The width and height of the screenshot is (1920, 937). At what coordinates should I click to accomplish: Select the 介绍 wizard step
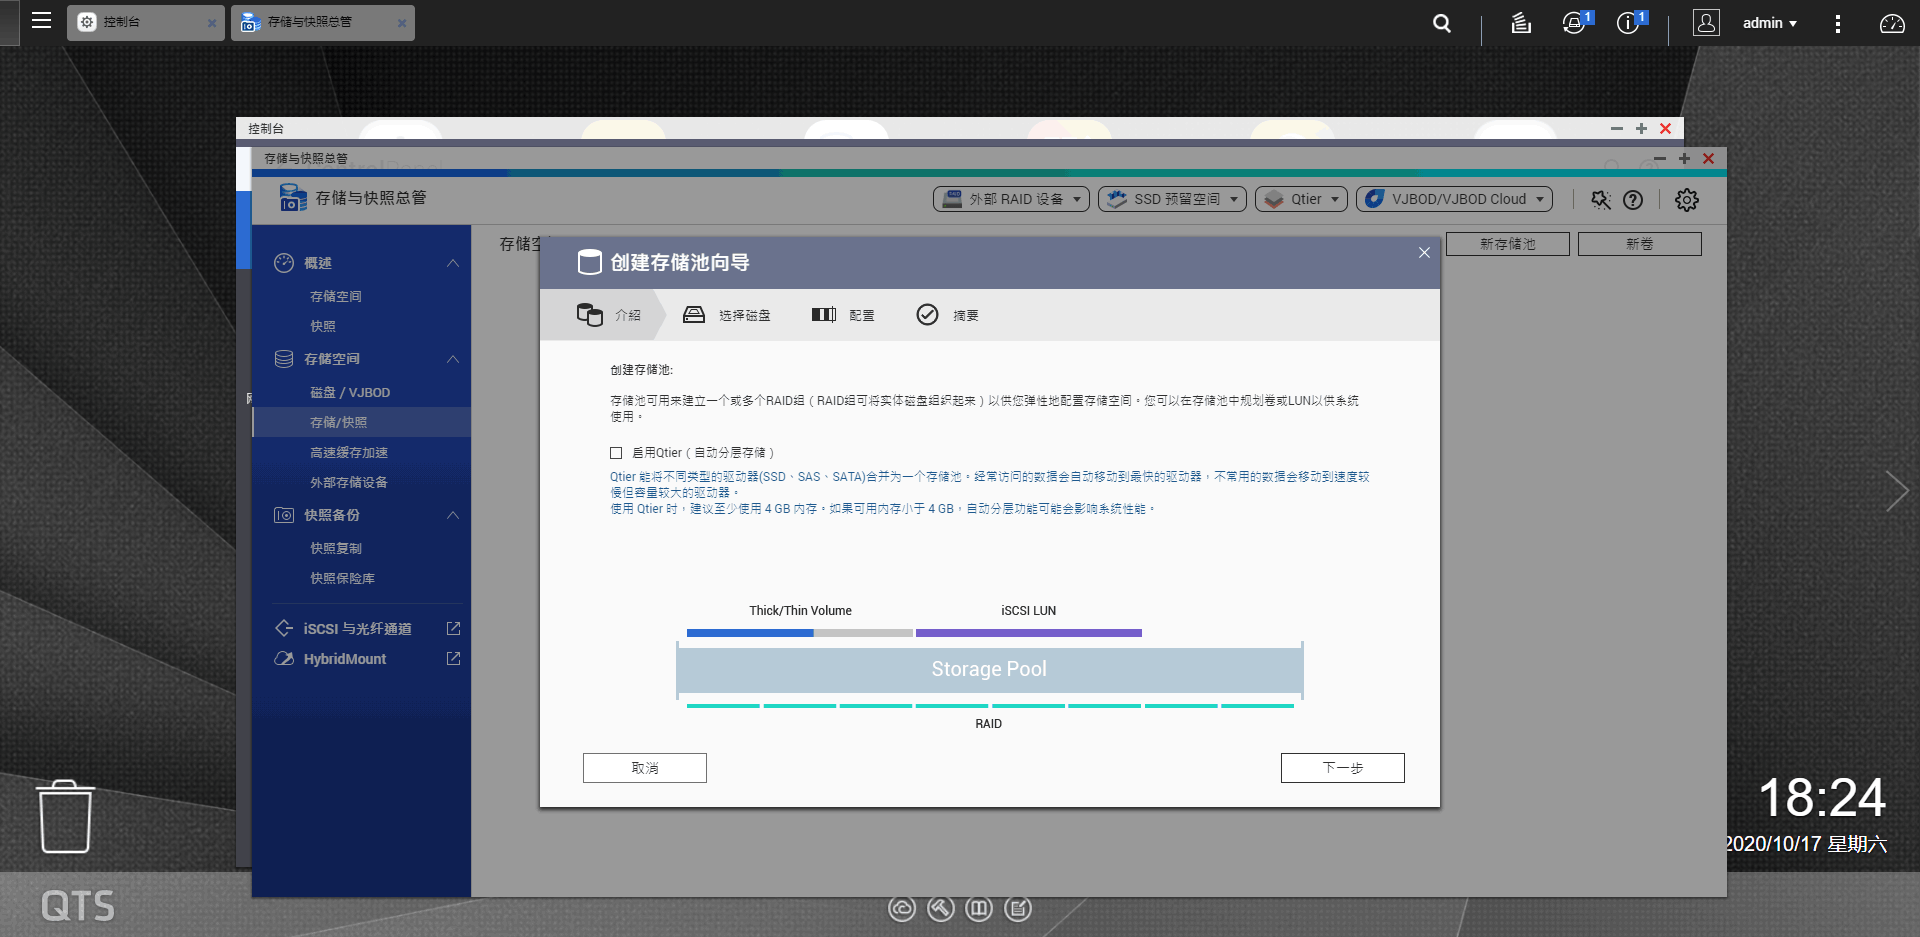click(609, 315)
